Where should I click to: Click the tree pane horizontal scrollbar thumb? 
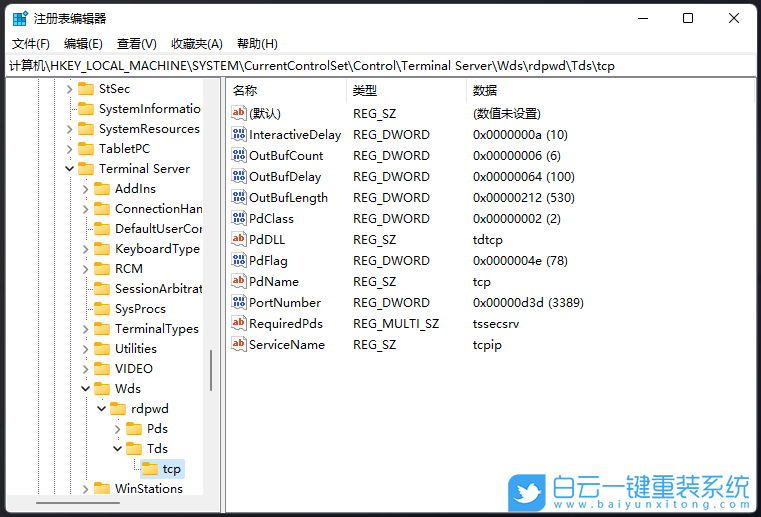tap(78, 503)
